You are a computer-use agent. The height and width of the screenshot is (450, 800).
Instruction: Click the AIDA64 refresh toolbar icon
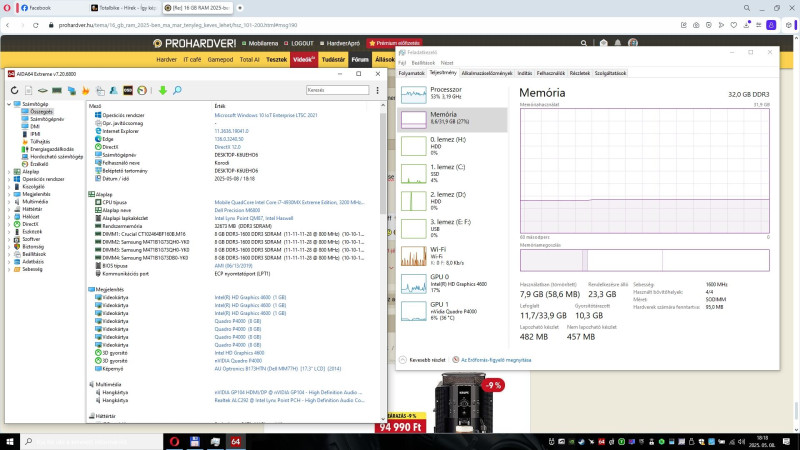(x=14, y=90)
